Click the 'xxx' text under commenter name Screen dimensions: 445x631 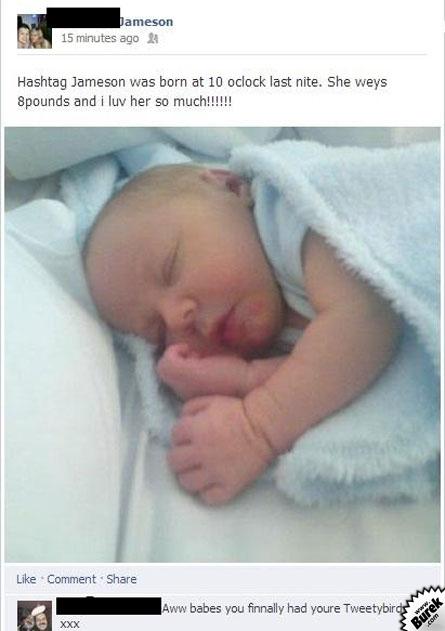click(69, 624)
